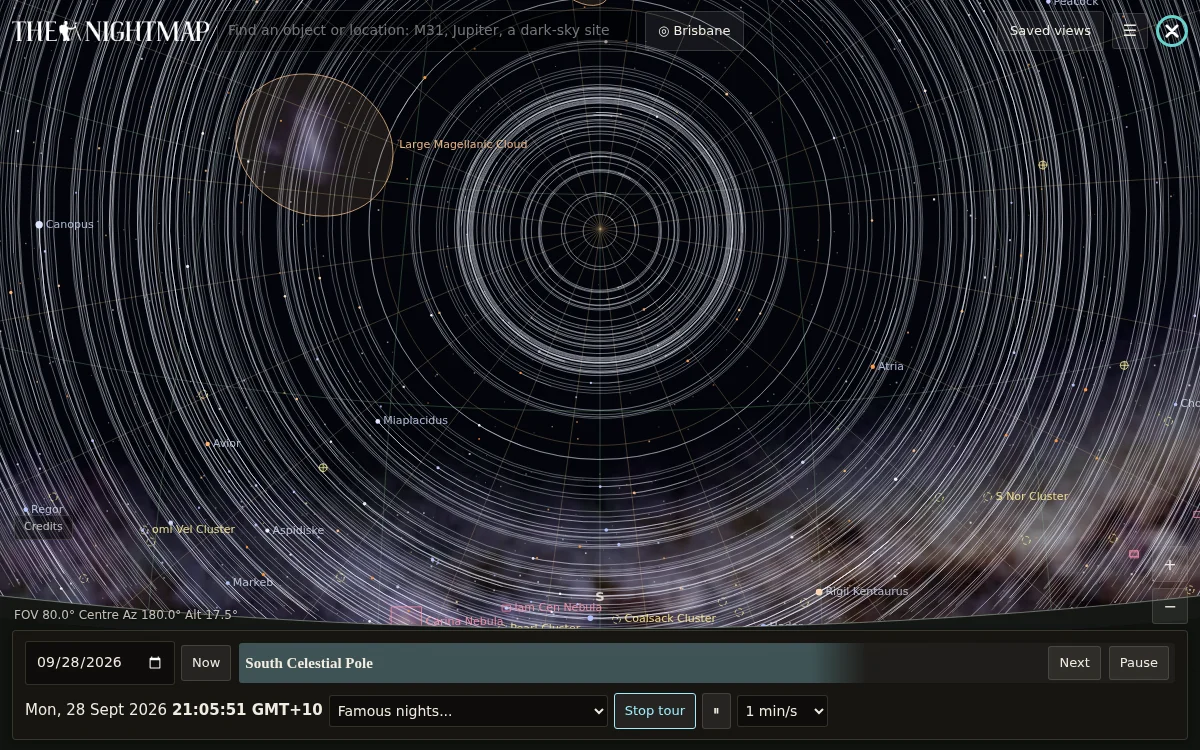This screenshot has height=750, width=1200.
Task: Select the Rigil Kentaurus star marker
Action: click(x=819, y=592)
